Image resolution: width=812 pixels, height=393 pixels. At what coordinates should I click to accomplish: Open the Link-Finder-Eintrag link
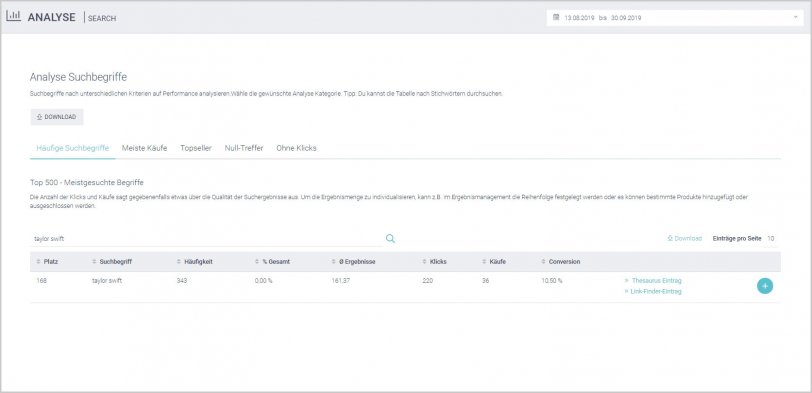tap(653, 292)
